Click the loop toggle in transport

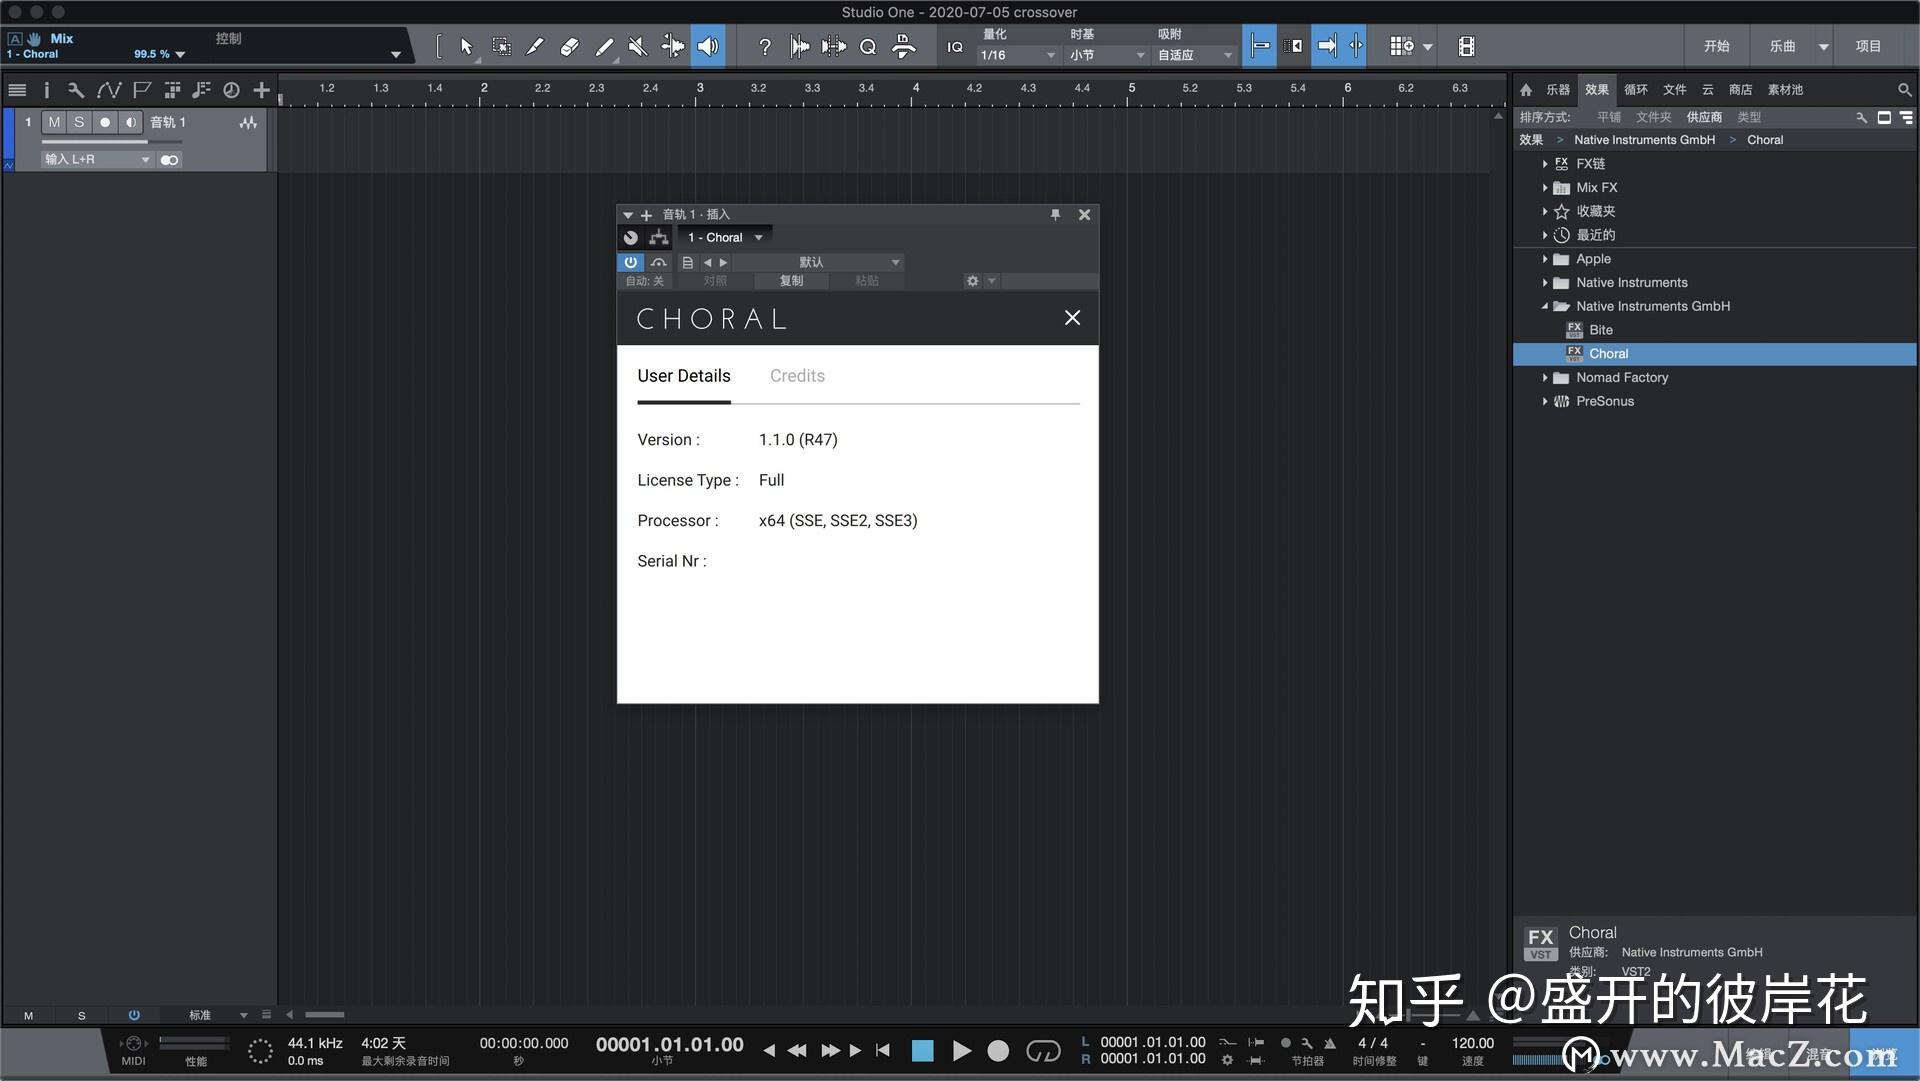tap(1043, 1051)
